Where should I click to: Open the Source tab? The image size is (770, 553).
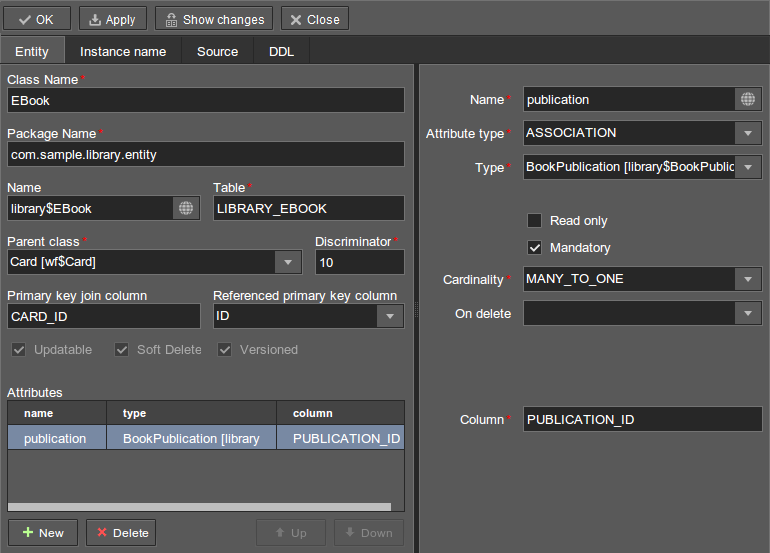218,51
